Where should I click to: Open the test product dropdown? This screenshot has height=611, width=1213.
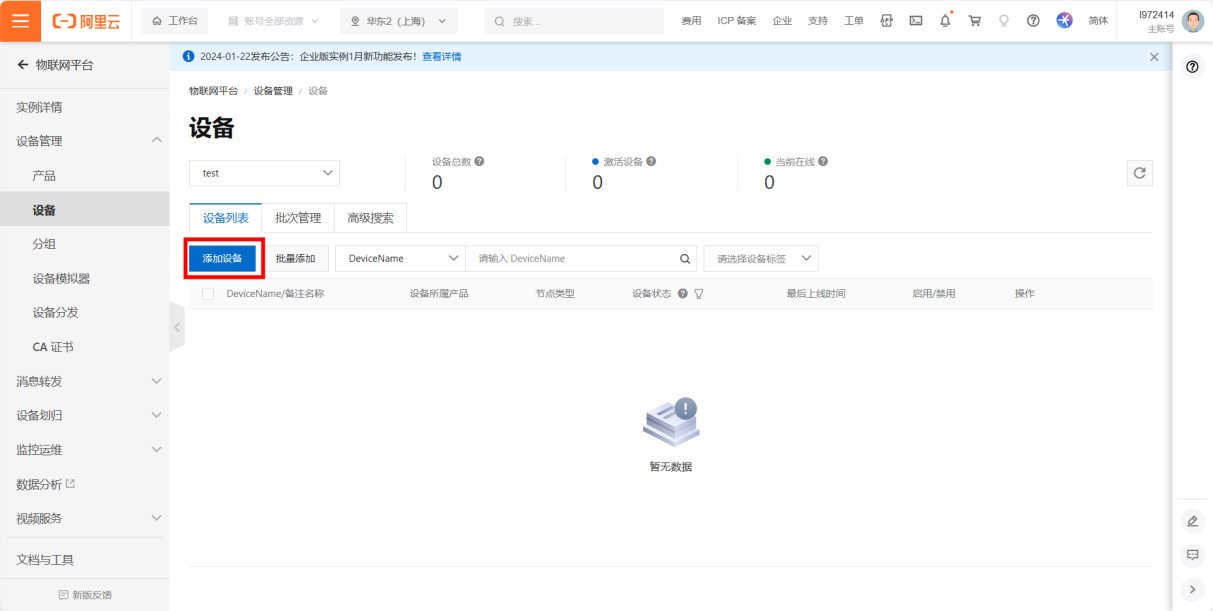coord(264,173)
